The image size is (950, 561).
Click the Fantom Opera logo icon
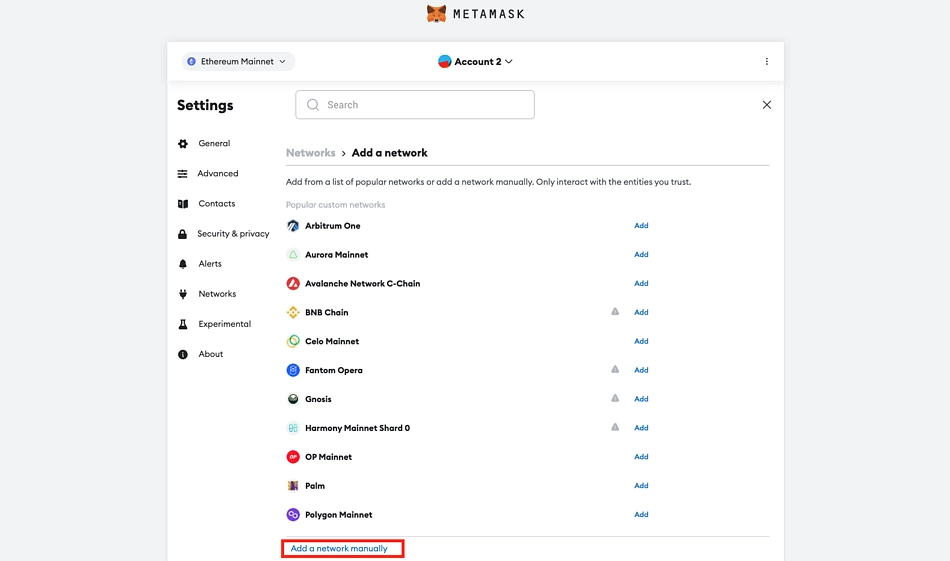pyautogui.click(x=293, y=370)
